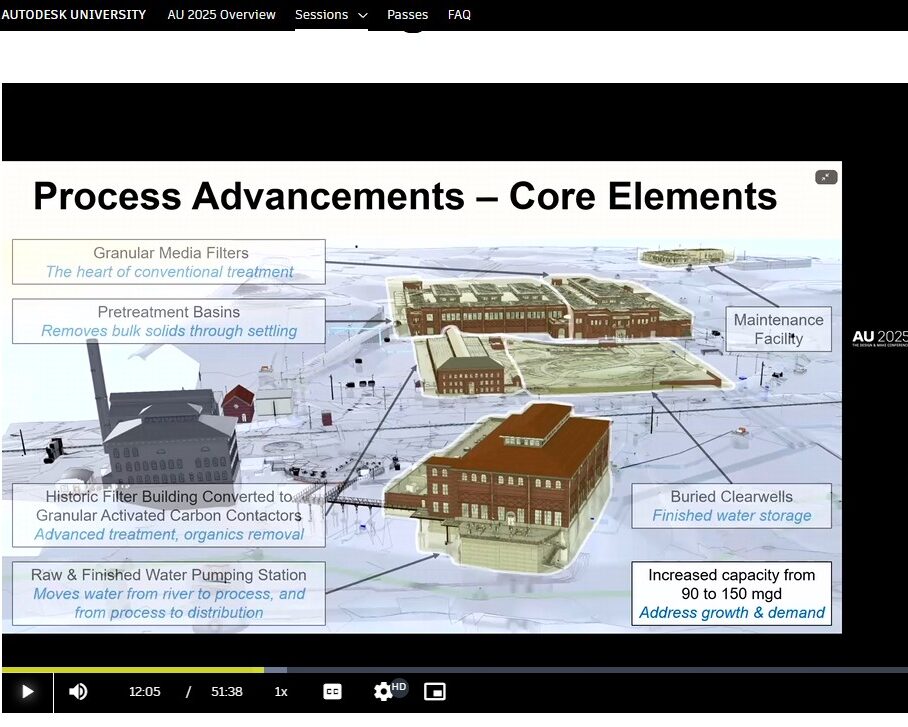
Task: Click the Sessions chevron arrow
Action: (x=362, y=16)
